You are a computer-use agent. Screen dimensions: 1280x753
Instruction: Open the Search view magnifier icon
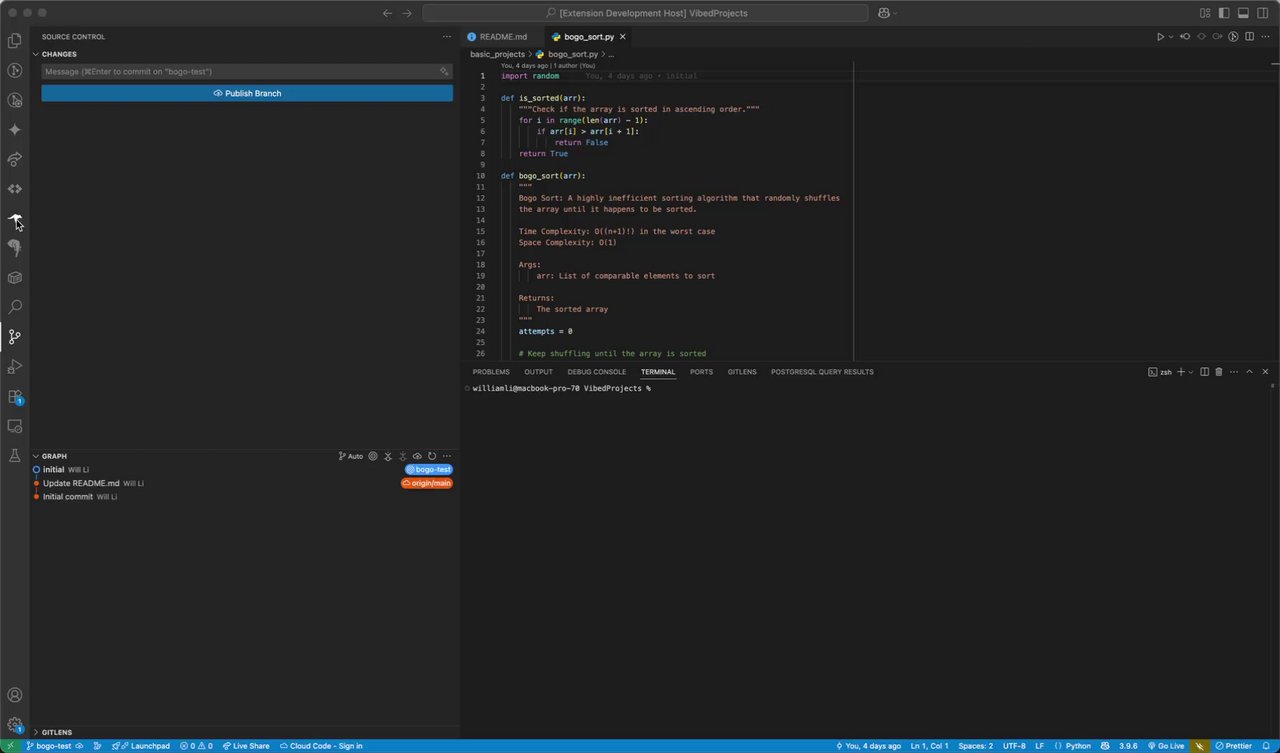point(15,307)
